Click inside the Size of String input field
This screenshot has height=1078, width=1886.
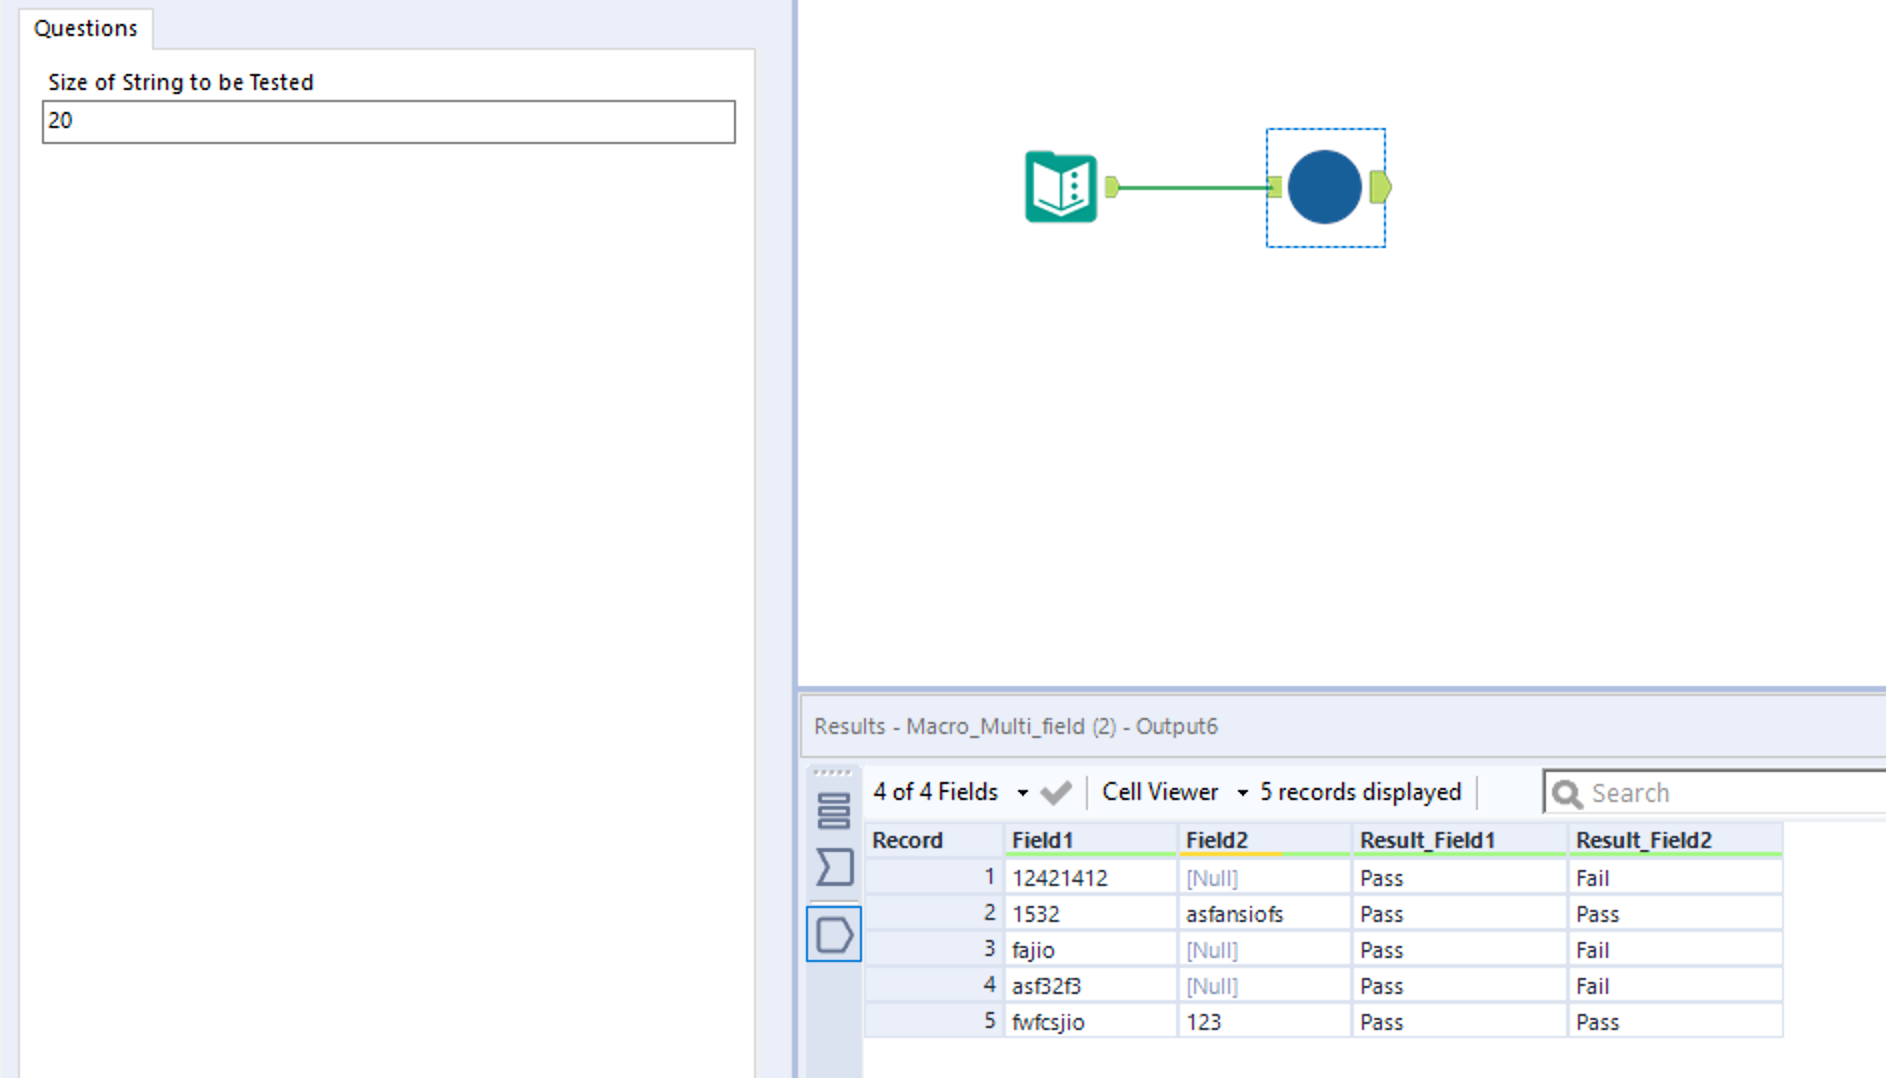click(x=386, y=121)
